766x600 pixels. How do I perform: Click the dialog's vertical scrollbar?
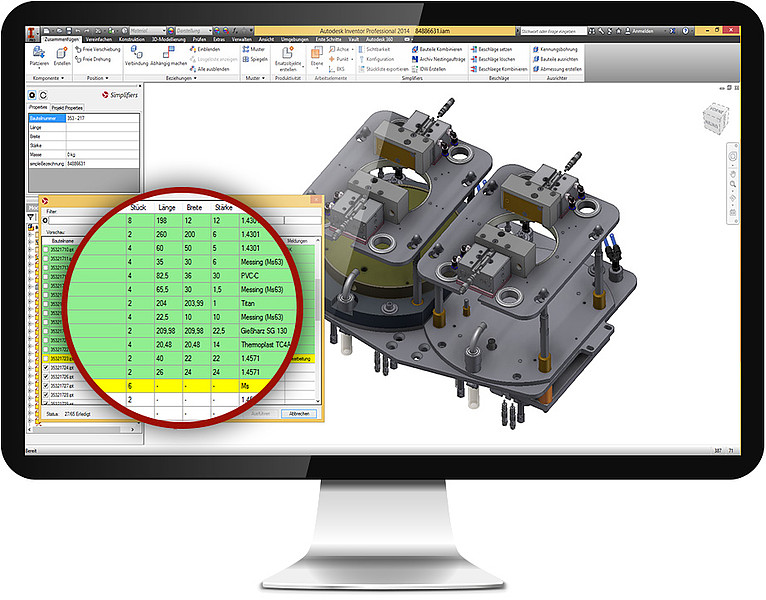(x=319, y=320)
